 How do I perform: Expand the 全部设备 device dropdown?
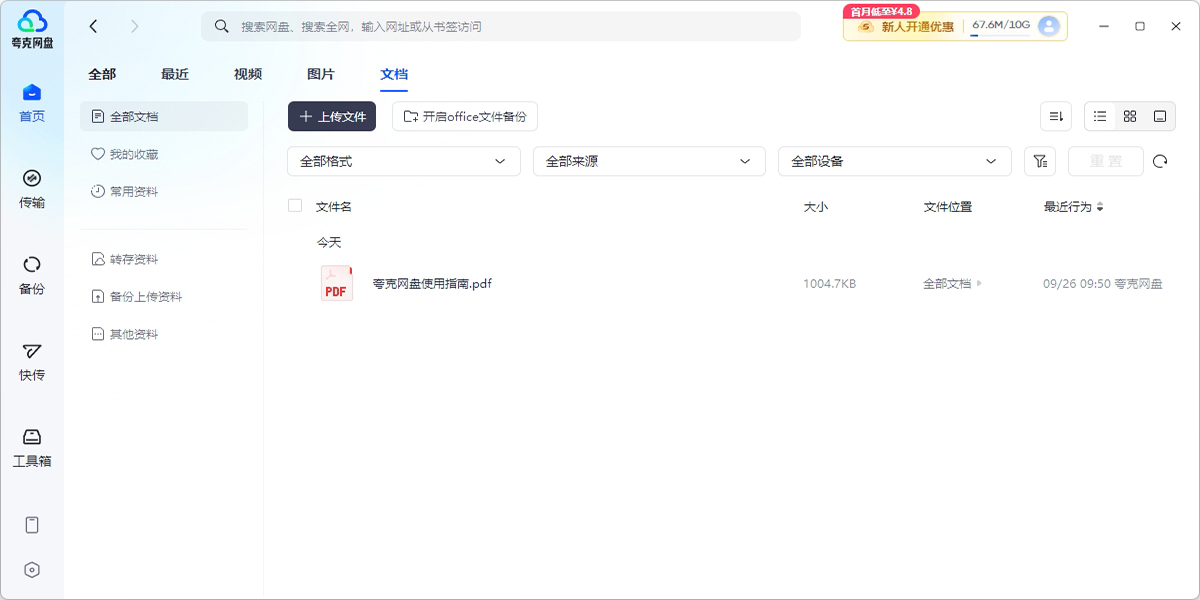[x=894, y=161]
